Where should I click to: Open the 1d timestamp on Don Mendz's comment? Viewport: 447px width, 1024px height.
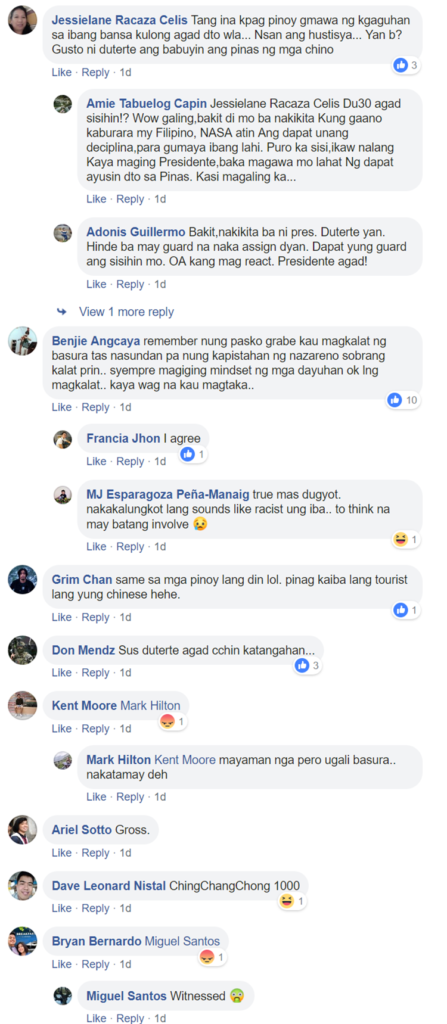(125, 673)
